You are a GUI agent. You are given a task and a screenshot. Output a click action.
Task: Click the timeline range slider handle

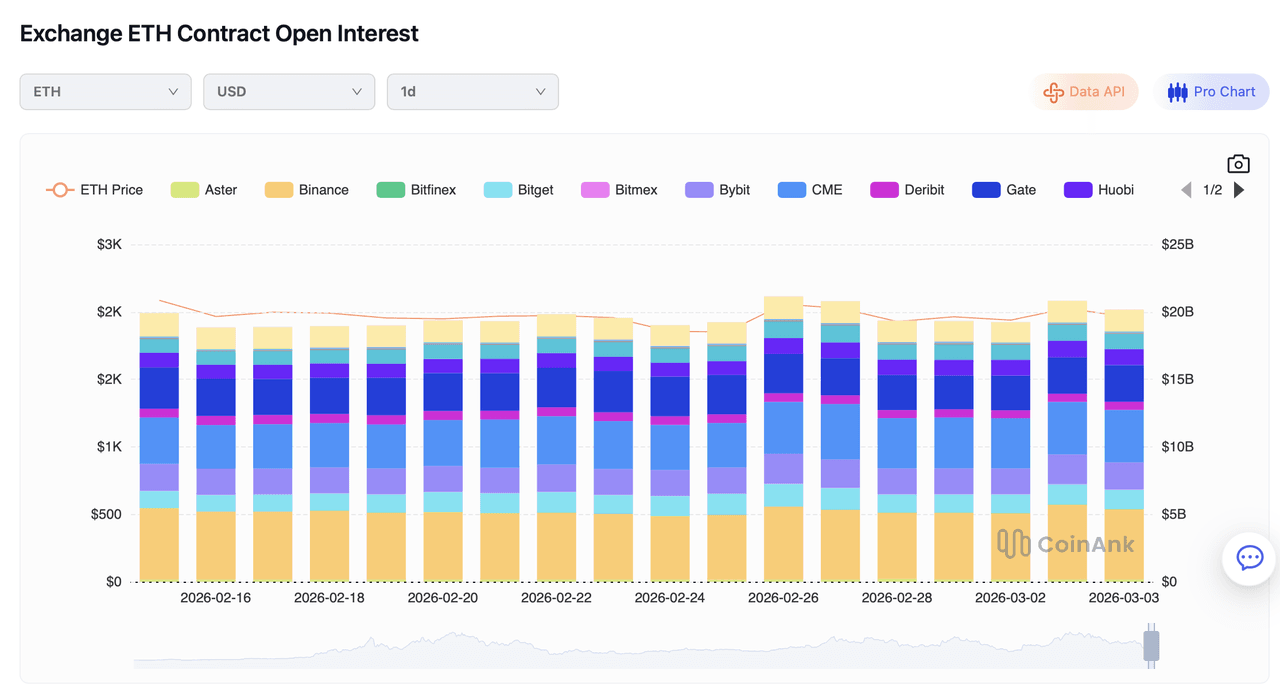[x=1151, y=646]
